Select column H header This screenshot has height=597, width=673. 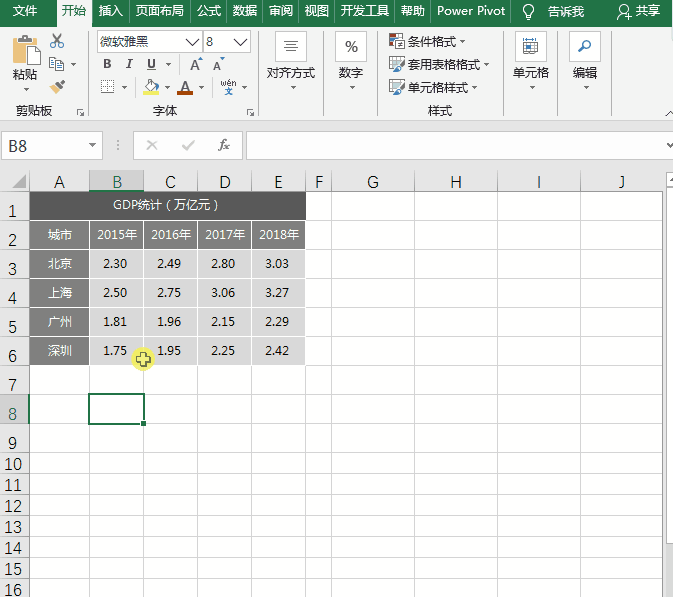tap(456, 182)
